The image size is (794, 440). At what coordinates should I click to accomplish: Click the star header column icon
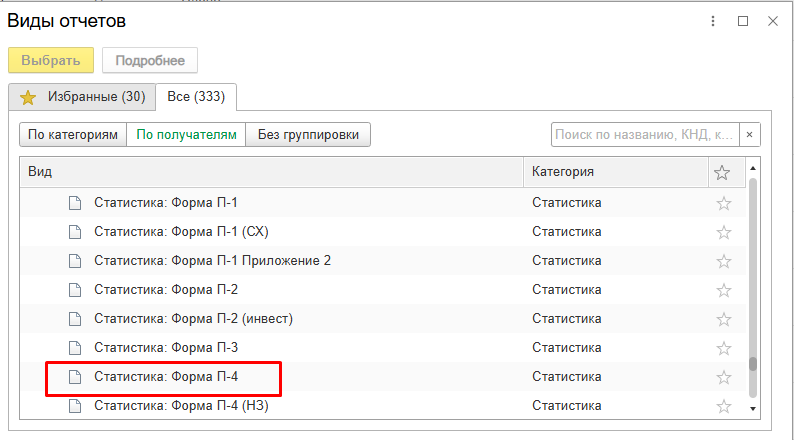click(722, 173)
